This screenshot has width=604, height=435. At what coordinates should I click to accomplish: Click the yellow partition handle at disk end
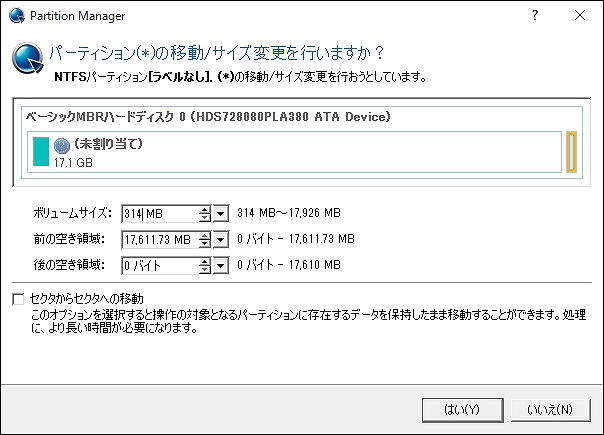click(x=571, y=152)
